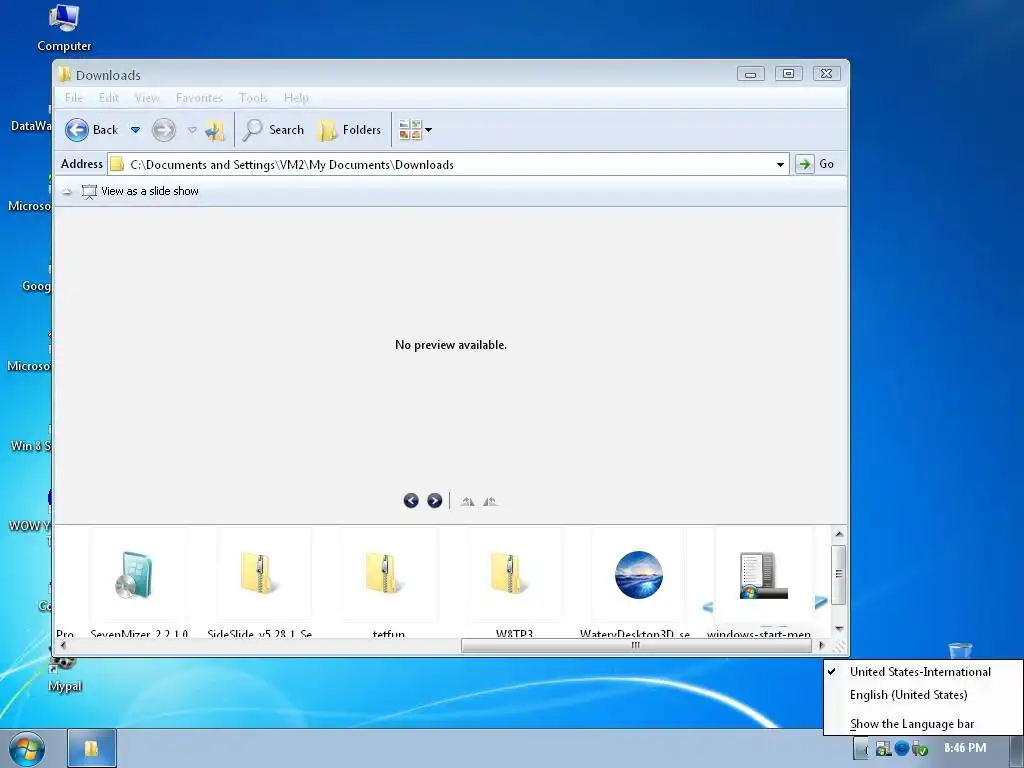Select the tetfun zip folder thumbnail
The height and width of the screenshot is (768, 1024).
(x=389, y=575)
